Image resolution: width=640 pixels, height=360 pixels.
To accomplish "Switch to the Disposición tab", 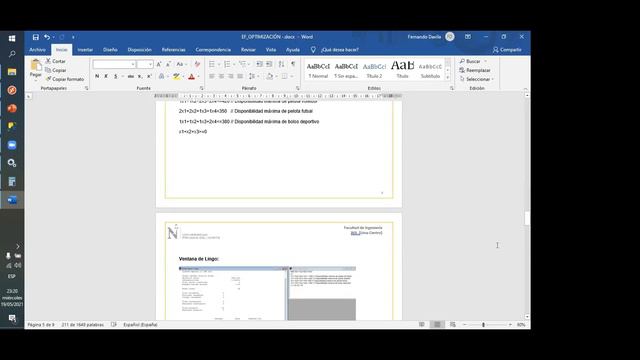I will (140, 50).
